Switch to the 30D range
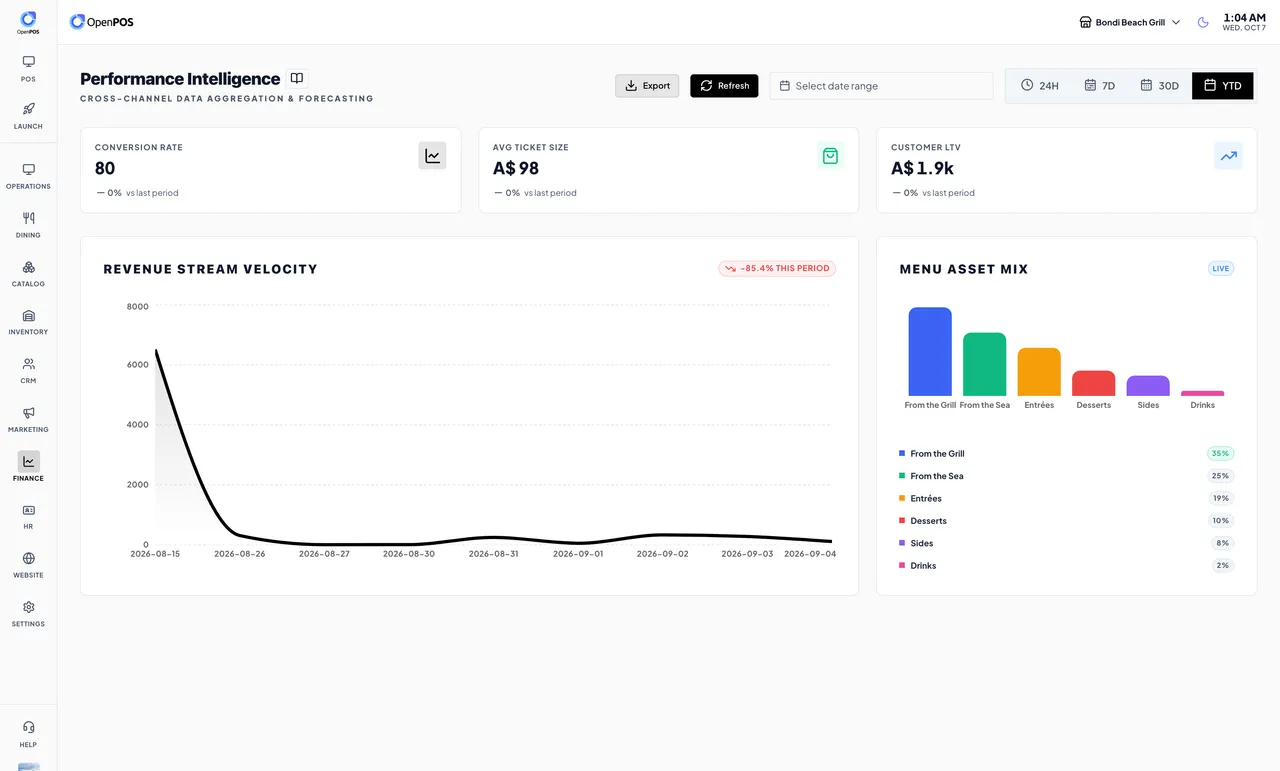The image size is (1280, 771). 1159,86
